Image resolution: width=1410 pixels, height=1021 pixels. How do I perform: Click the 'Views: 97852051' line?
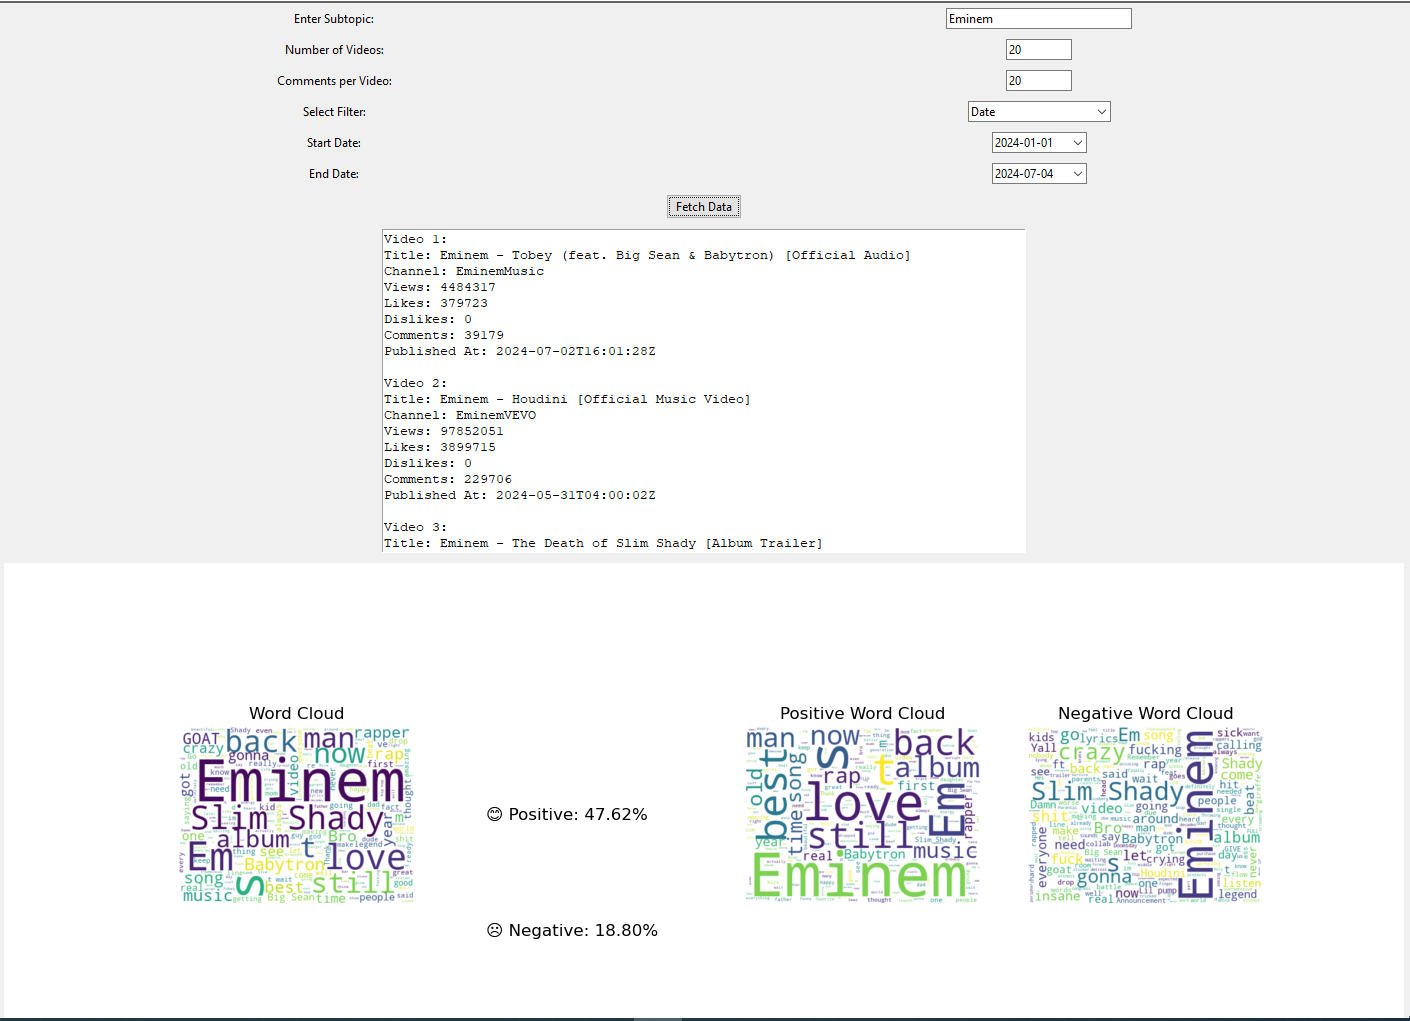[444, 431]
